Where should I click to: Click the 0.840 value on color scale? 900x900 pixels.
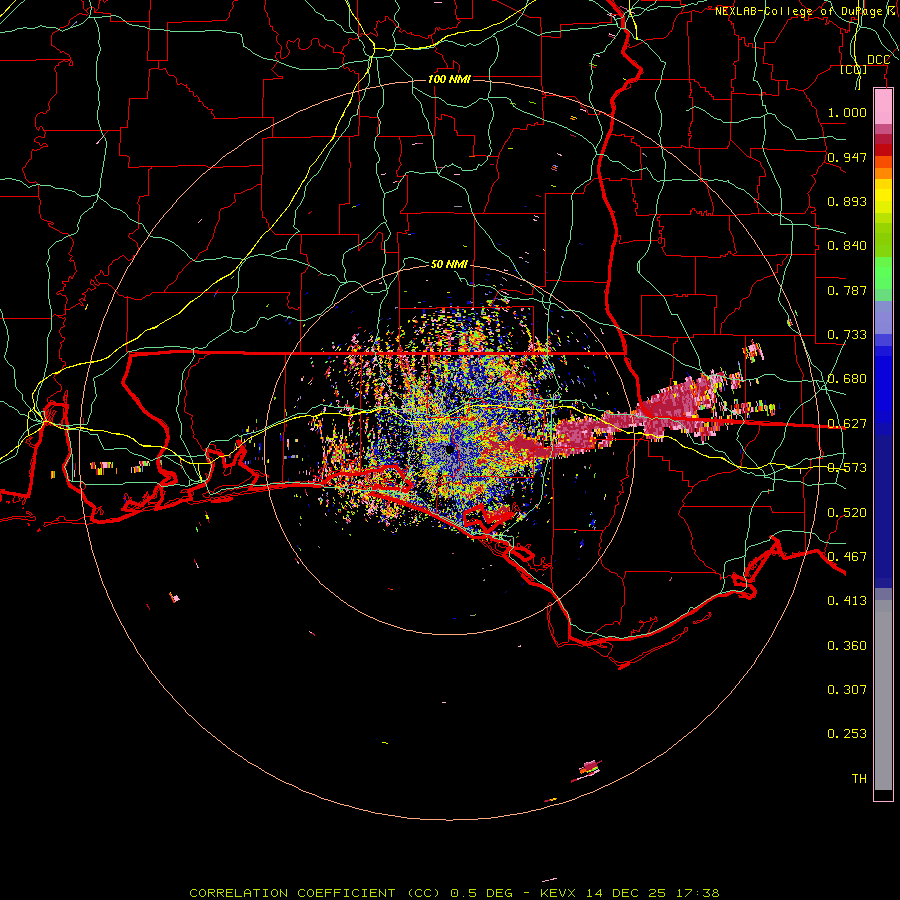[x=847, y=246]
